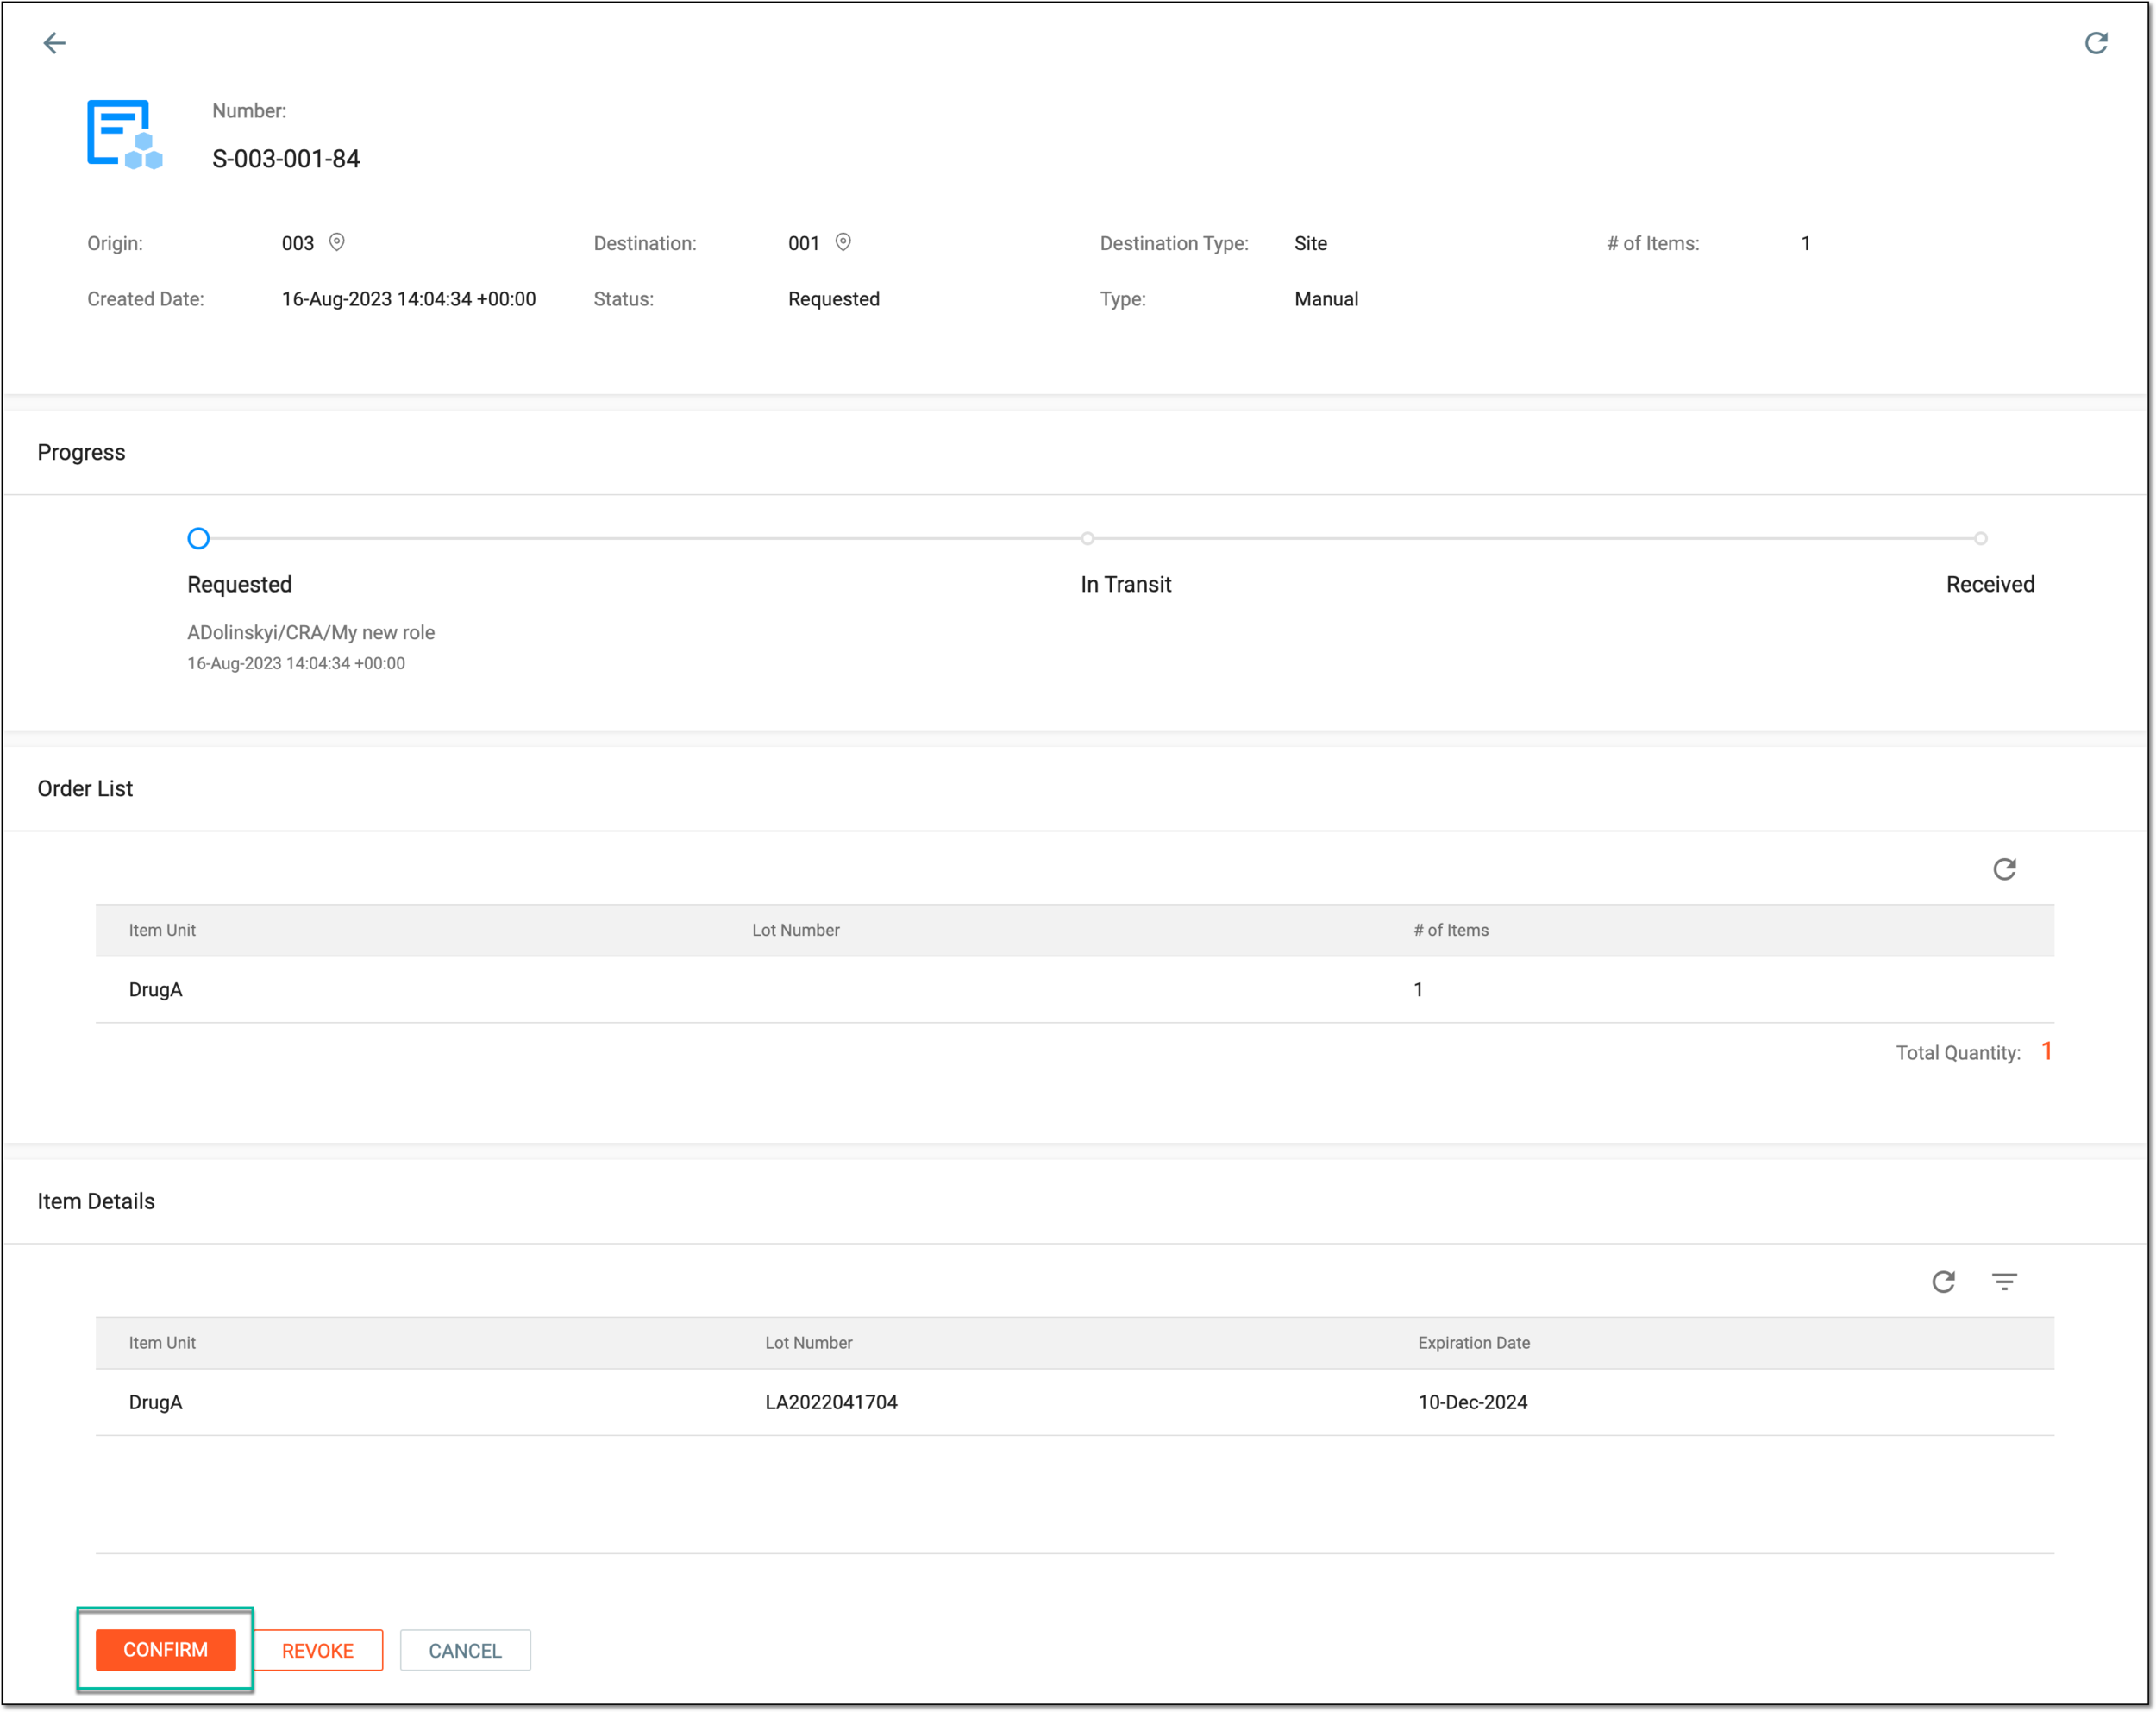The image size is (2156, 1712).
Task: Click expiration date 10-Dec-2024
Action: [x=1473, y=1403]
